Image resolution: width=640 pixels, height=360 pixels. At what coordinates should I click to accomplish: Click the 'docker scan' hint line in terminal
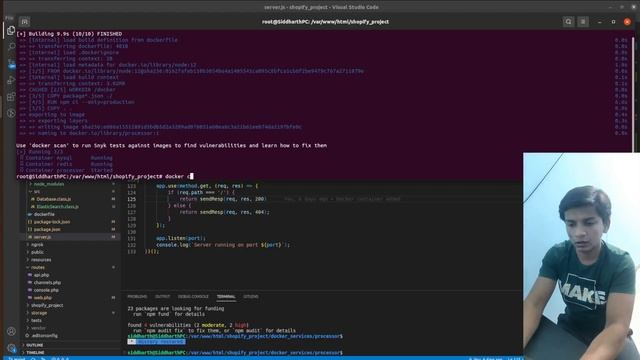171,145
